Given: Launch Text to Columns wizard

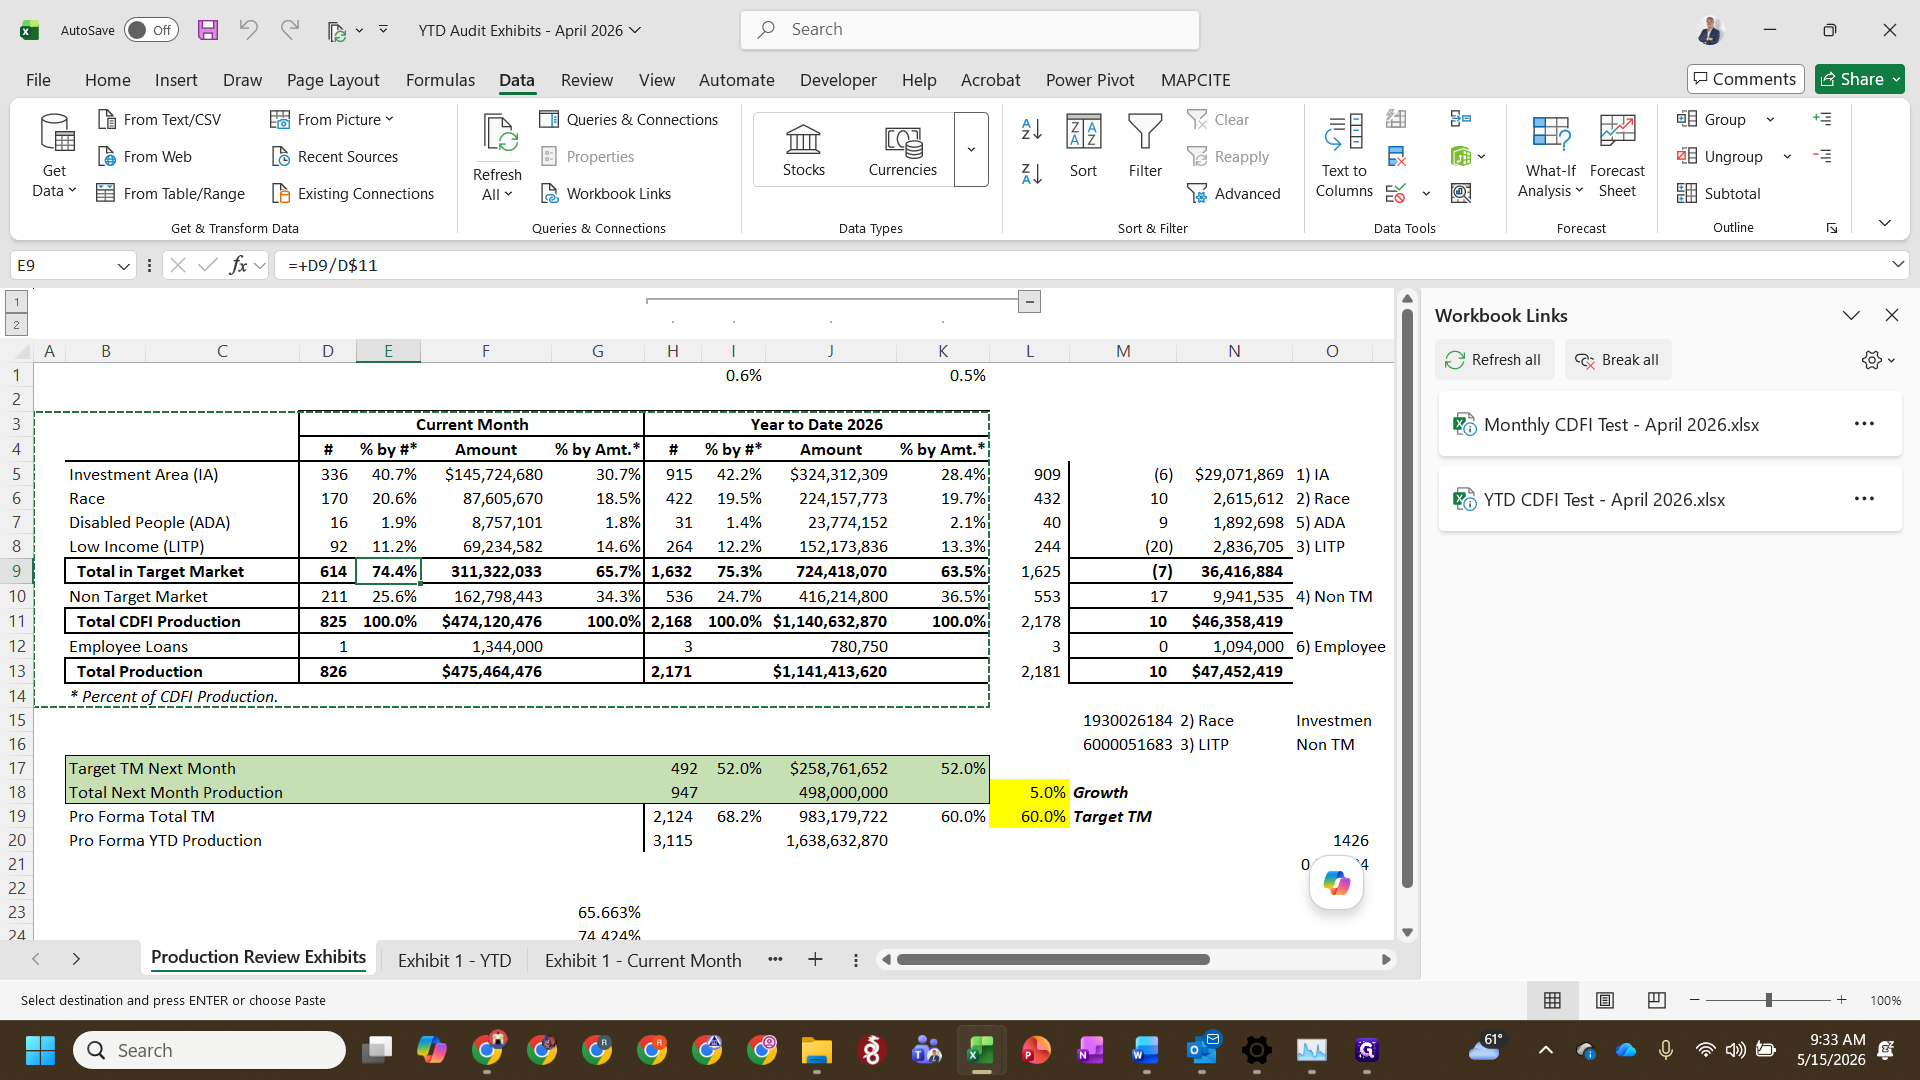Looking at the screenshot, I should point(1344,155).
